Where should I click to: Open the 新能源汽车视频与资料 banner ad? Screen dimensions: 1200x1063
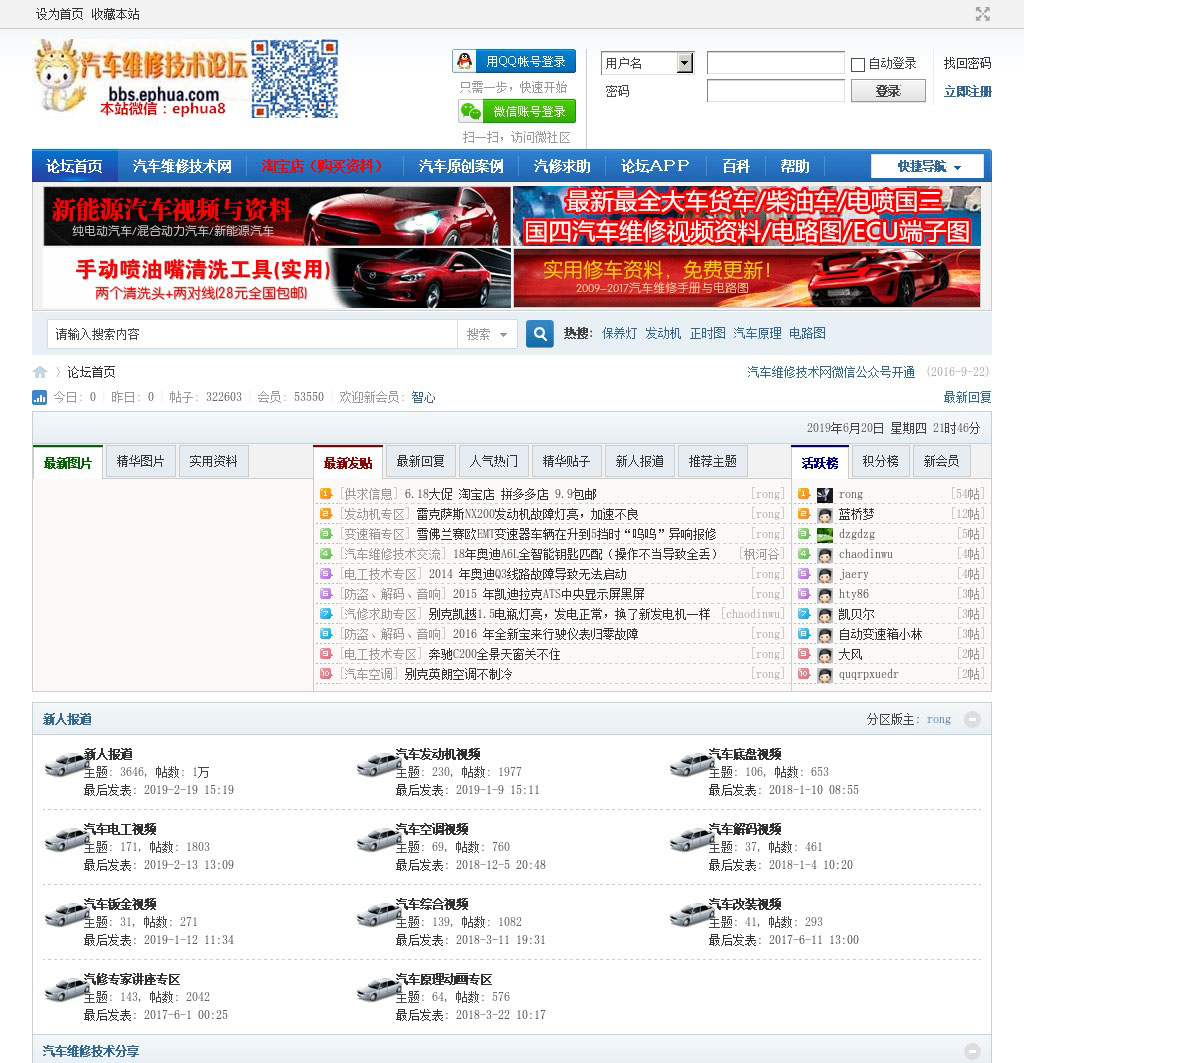[277, 216]
